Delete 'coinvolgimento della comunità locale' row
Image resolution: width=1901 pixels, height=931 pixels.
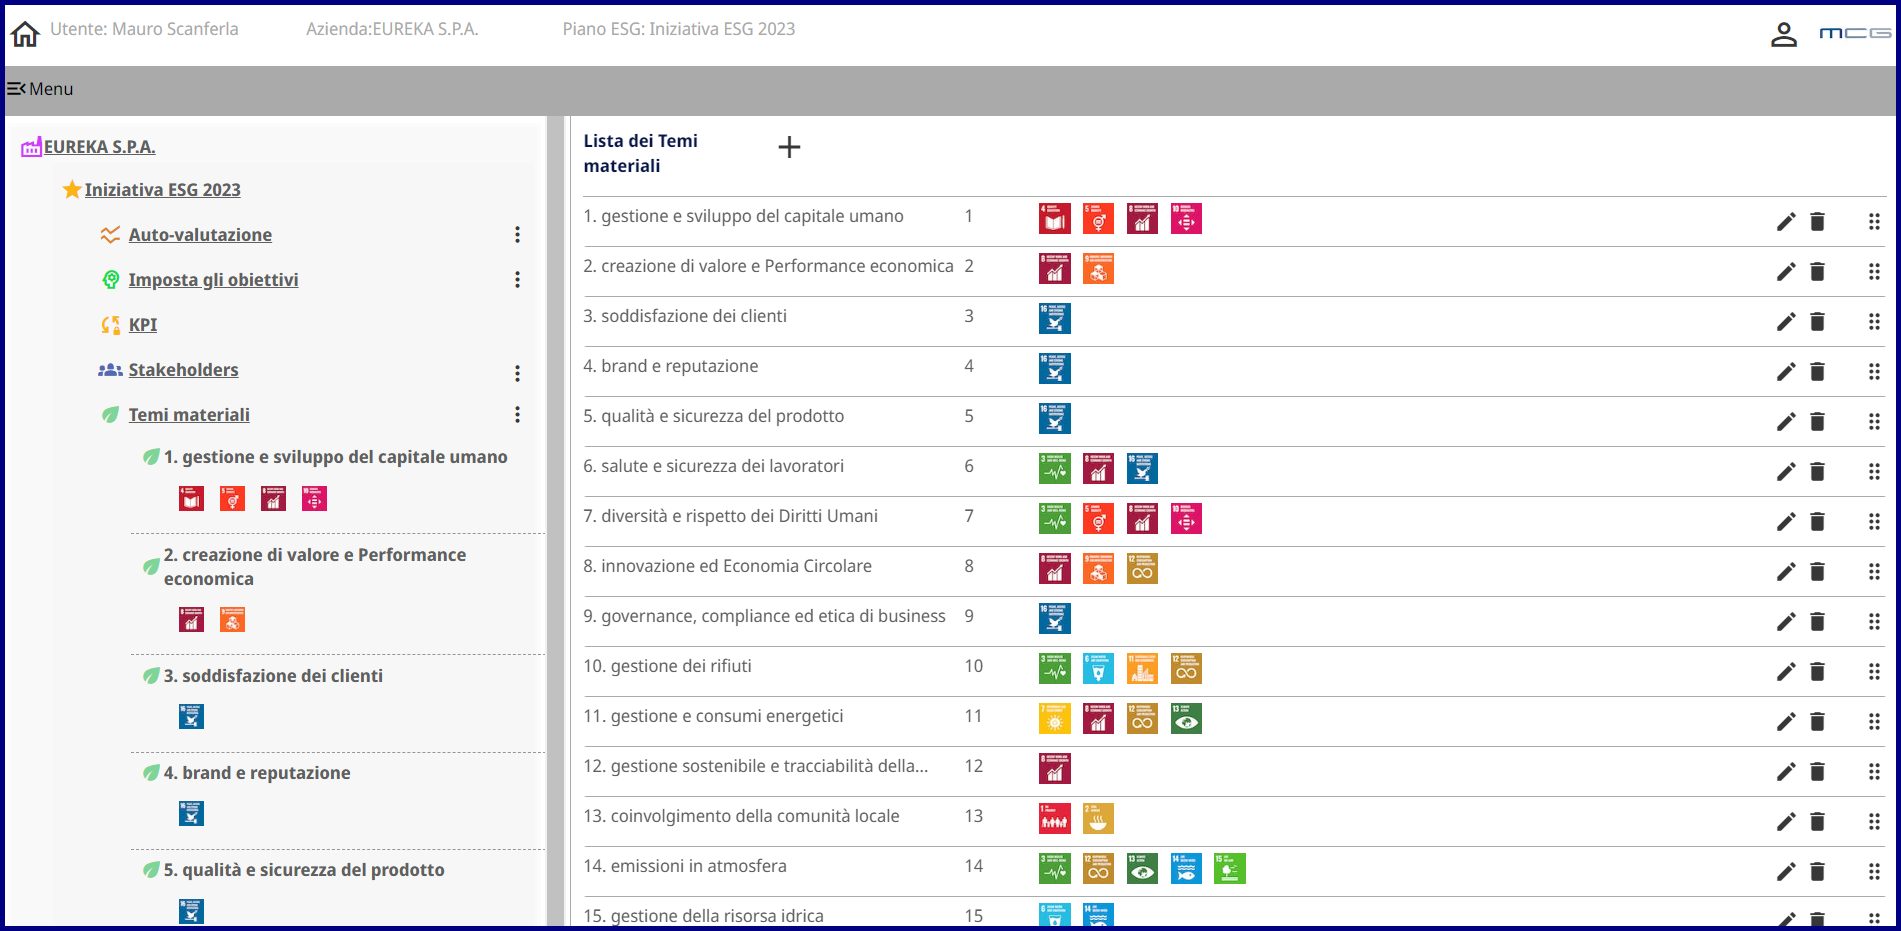tap(1817, 822)
